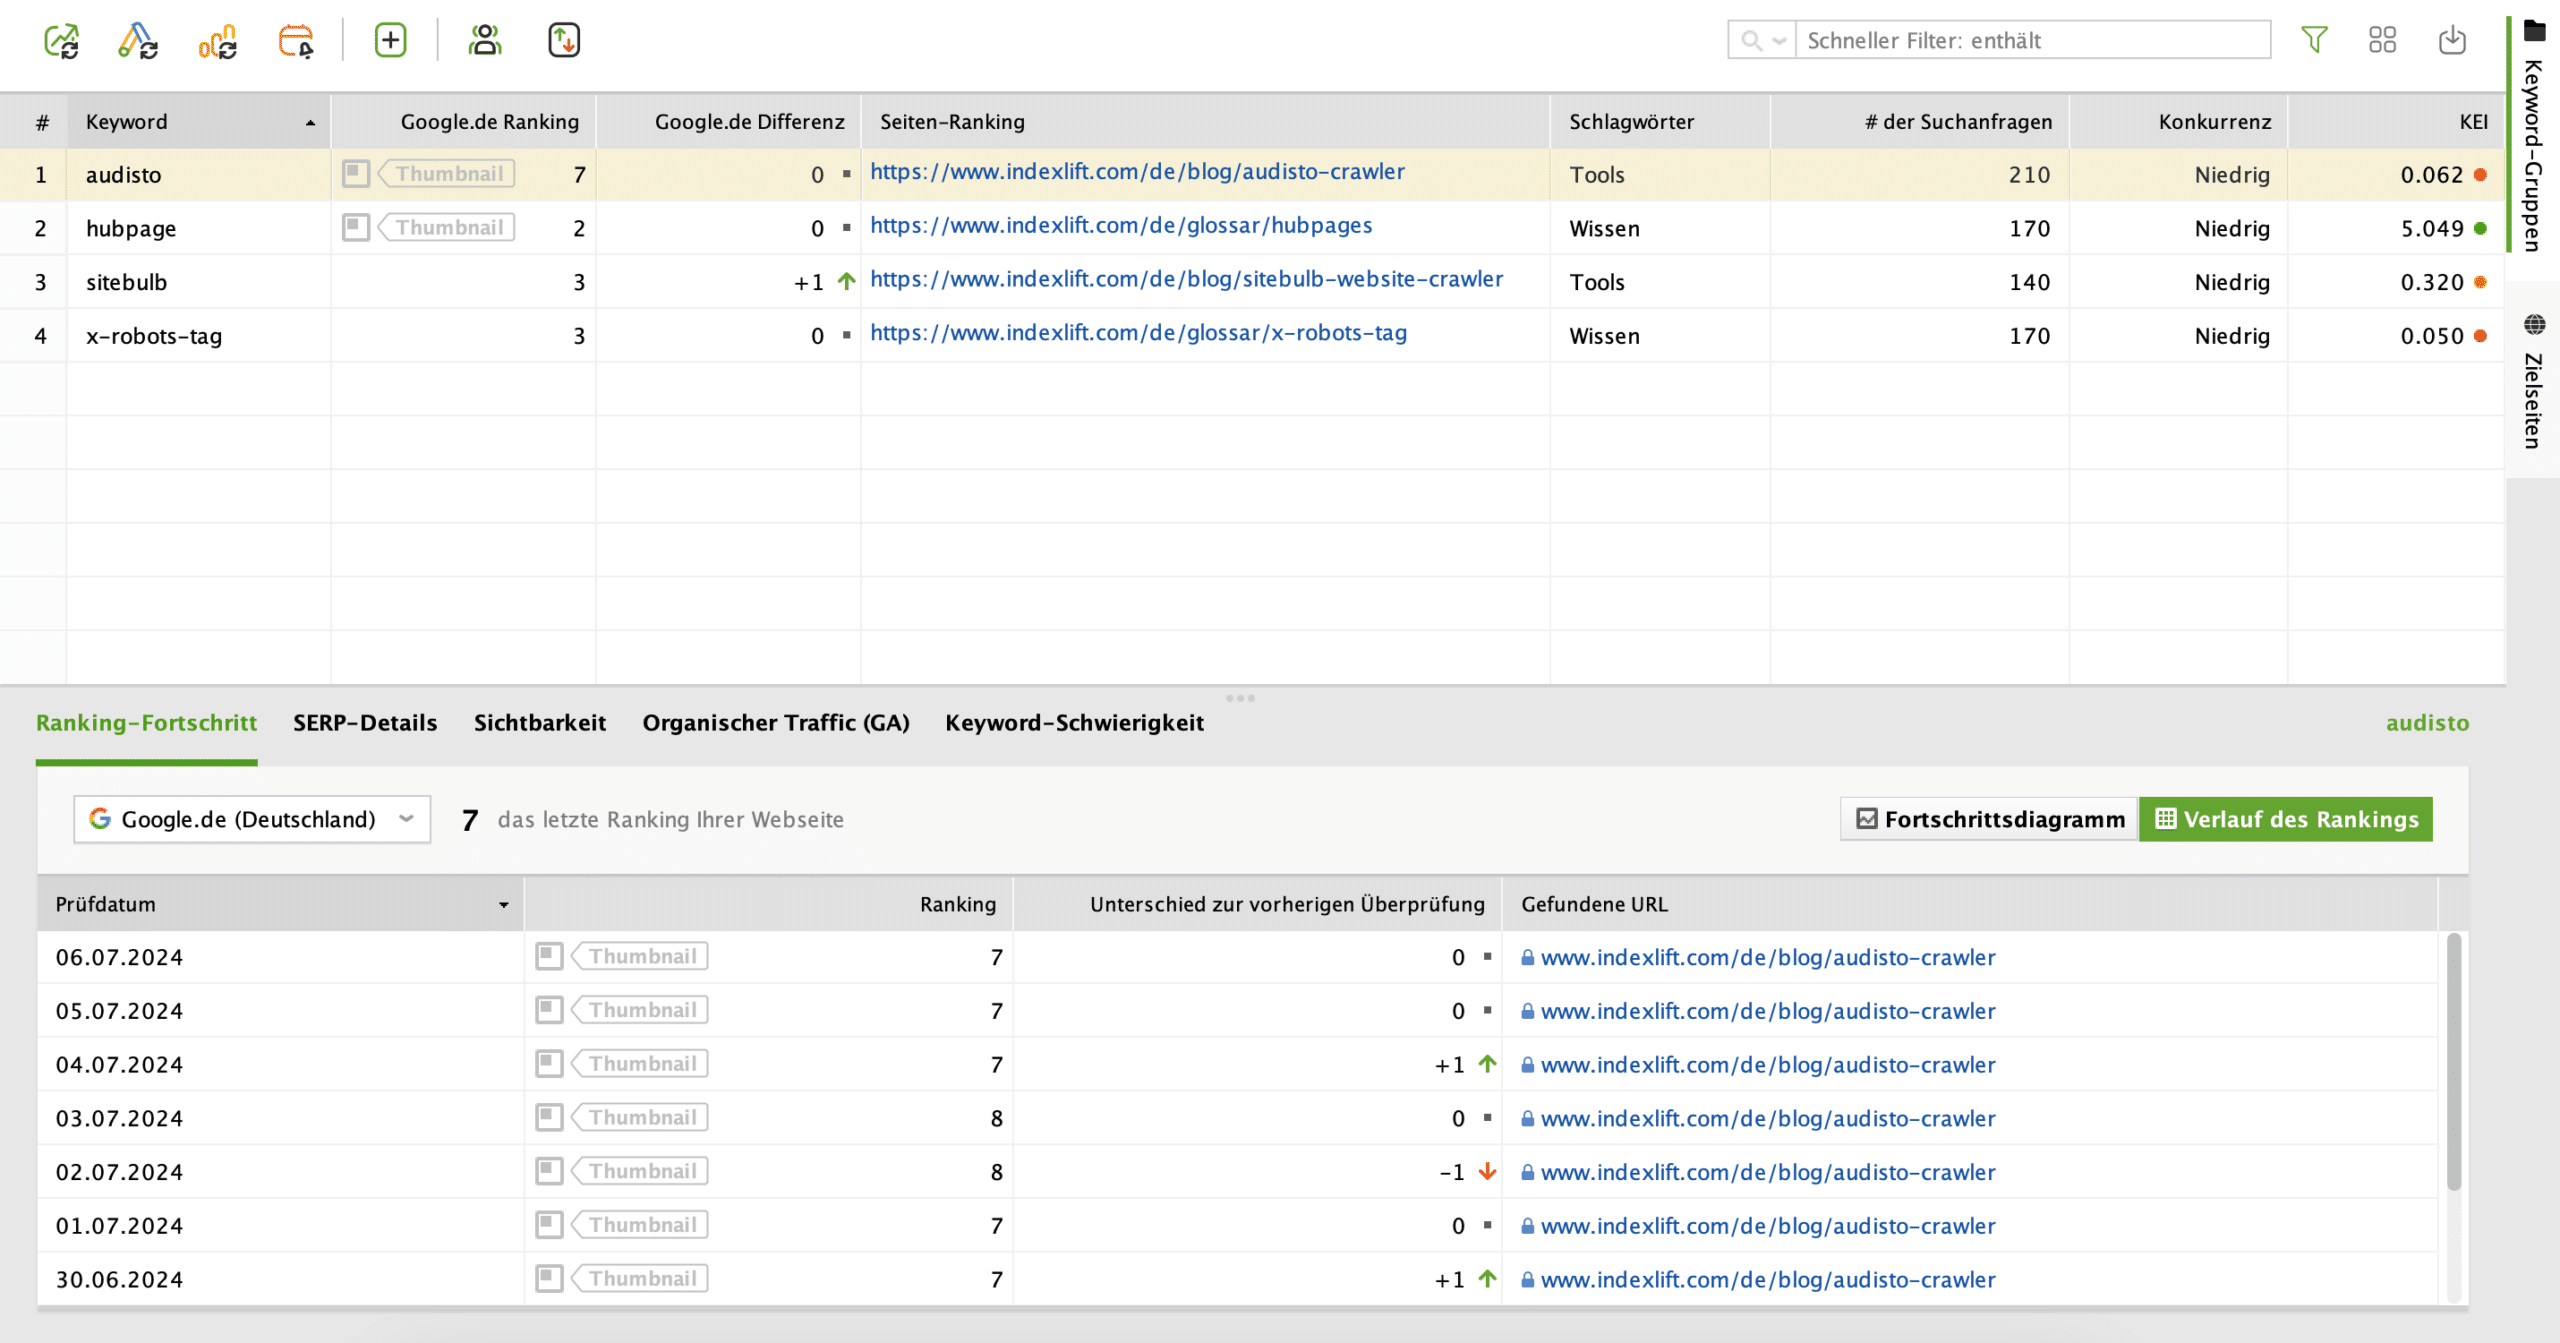2560x1343 pixels.
Task: Switch to SERP-Details tab
Action: point(365,723)
